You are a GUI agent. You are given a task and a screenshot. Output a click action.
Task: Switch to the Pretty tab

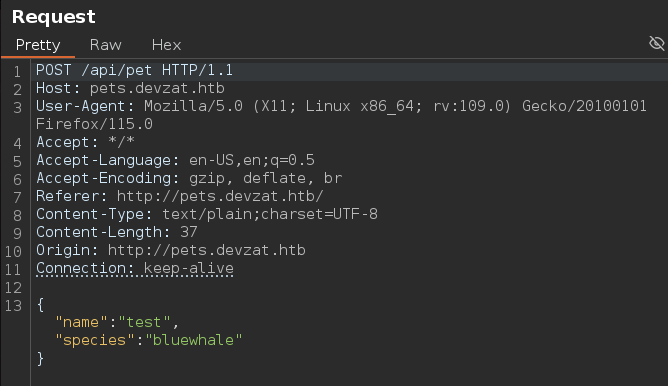[x=38, y=45]
